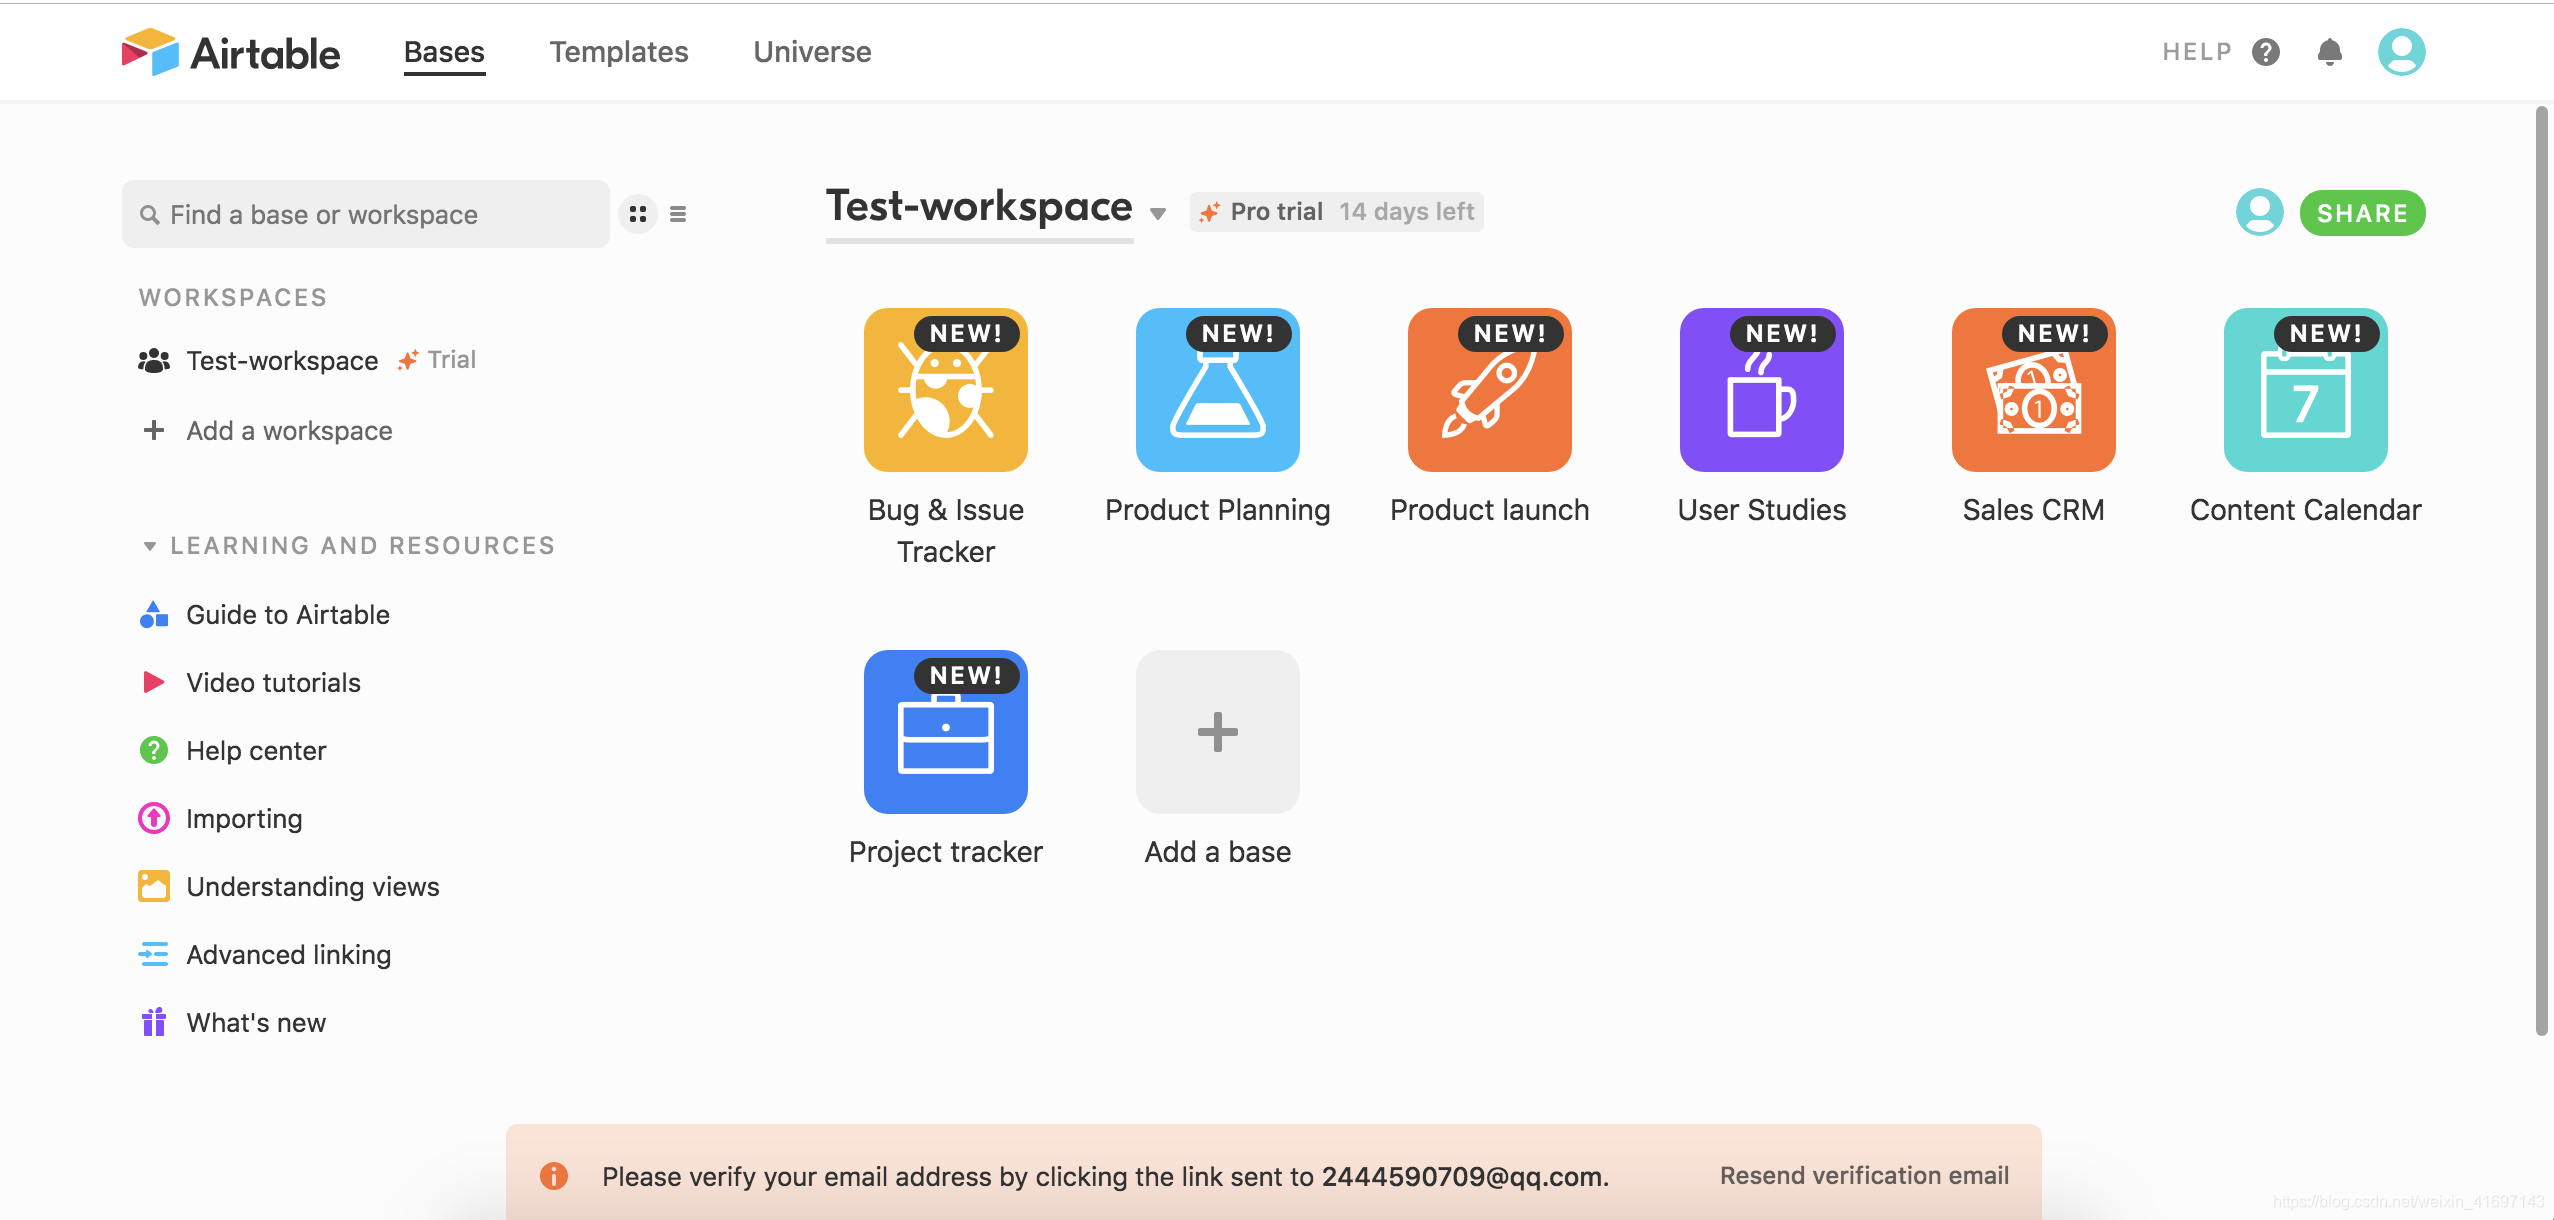Open Importing link
The width and height of the screenshot is (2554, 1220).
pos(244,819)
